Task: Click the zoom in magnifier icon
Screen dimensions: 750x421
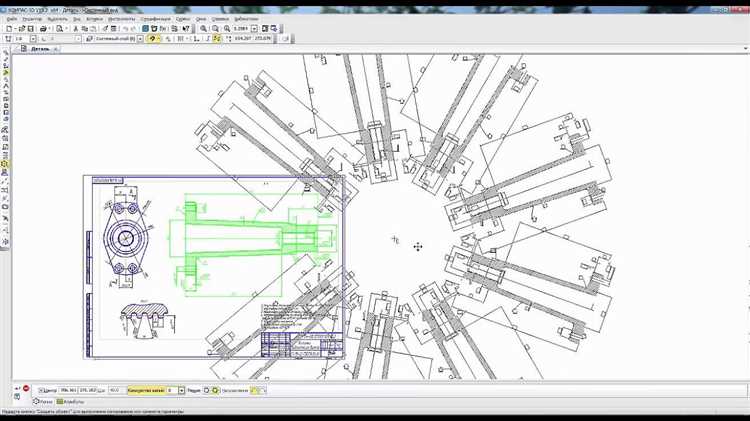Action: [x=203, y=29]
